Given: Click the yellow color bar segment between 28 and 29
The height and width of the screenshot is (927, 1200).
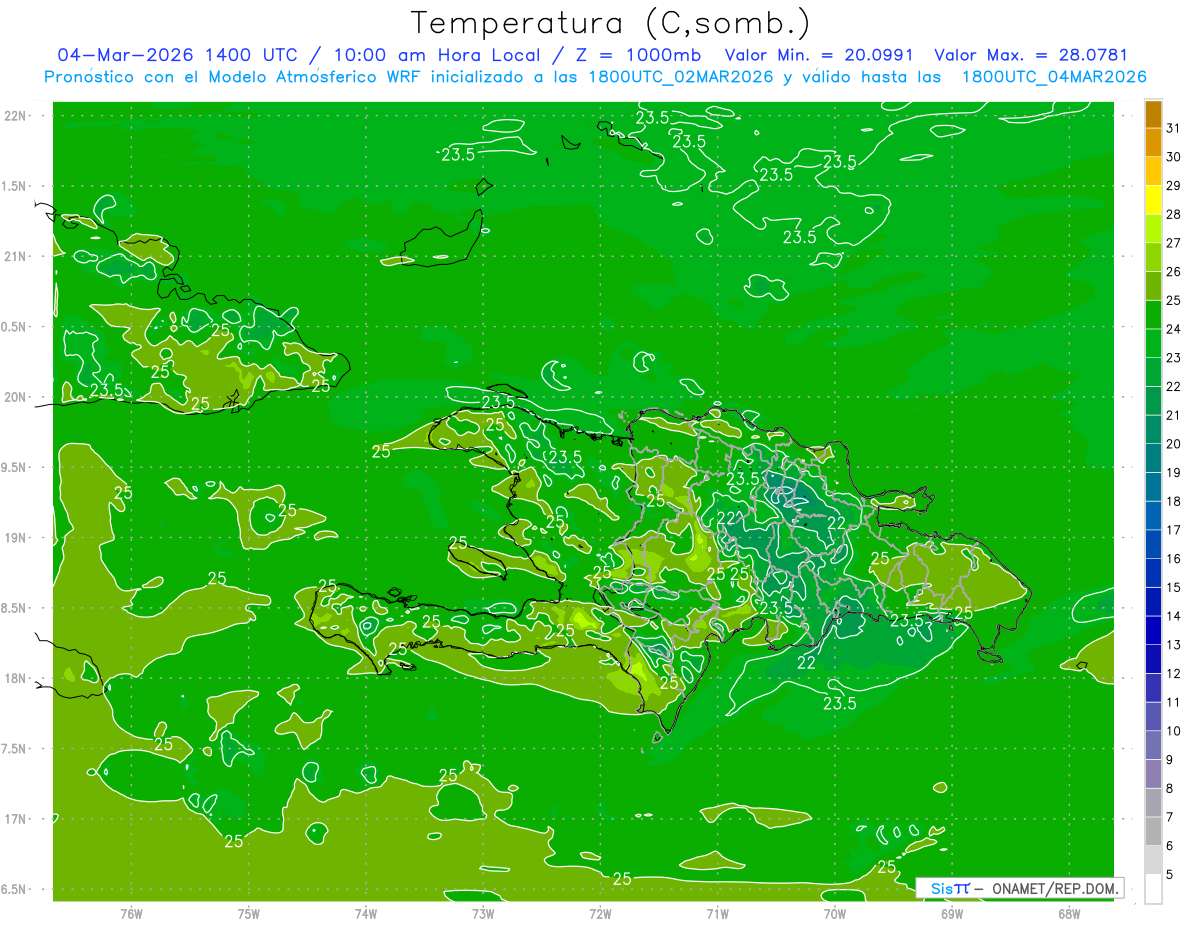Looking at the screenshot, I should coord(1153,200).
